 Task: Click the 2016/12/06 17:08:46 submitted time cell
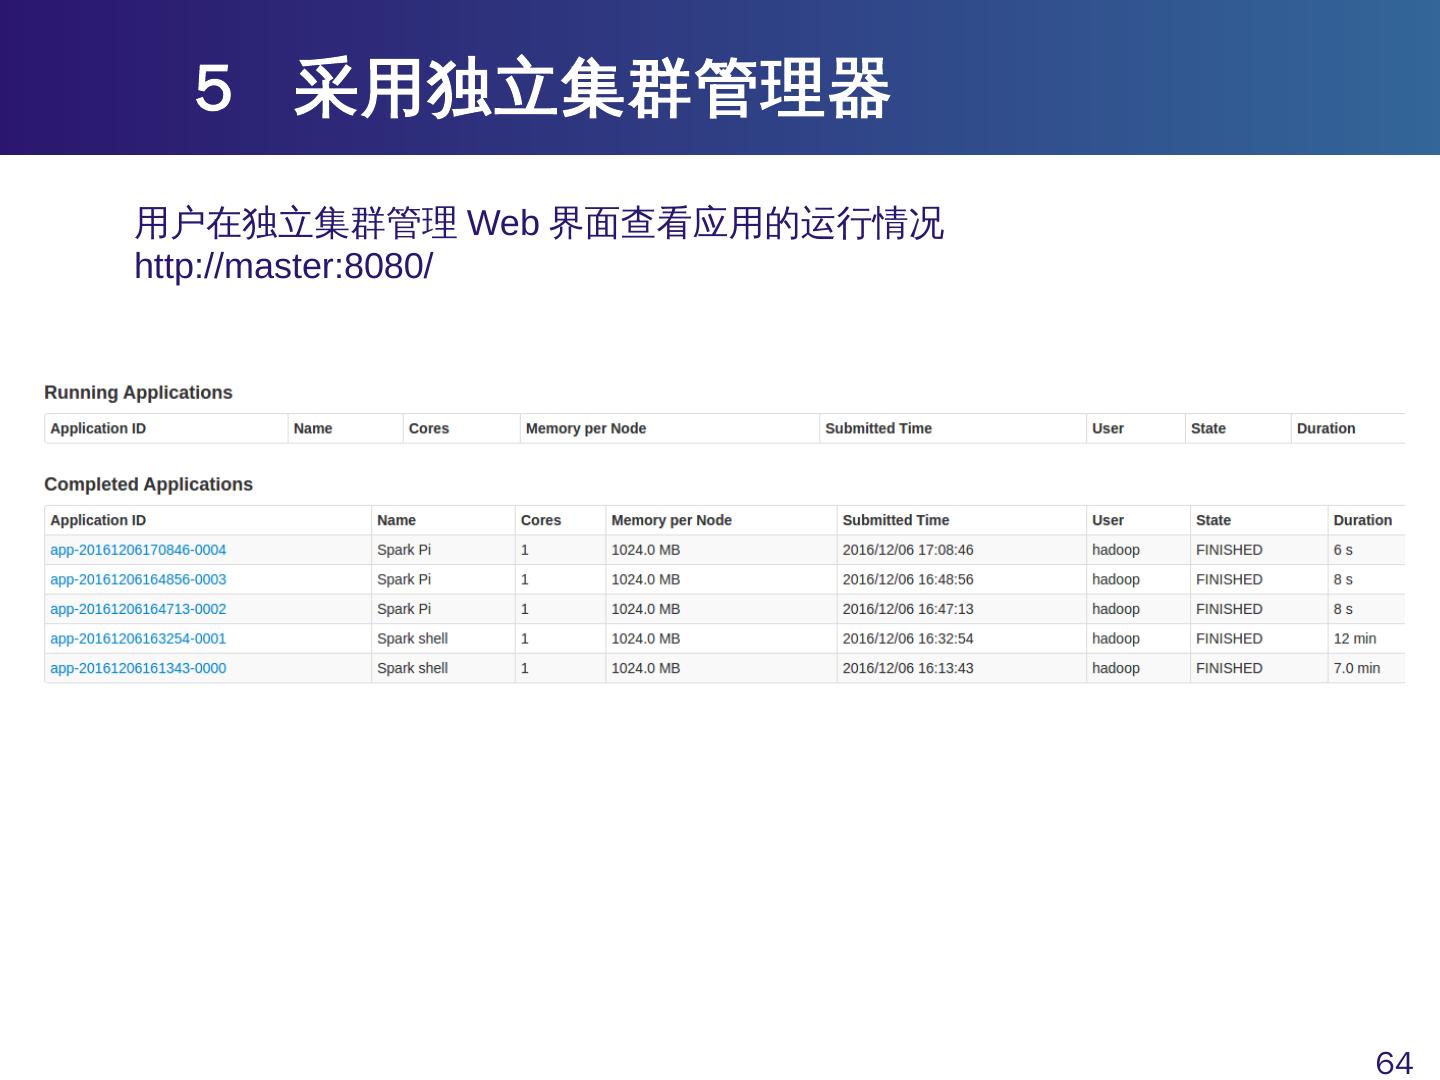pos(907,550)
